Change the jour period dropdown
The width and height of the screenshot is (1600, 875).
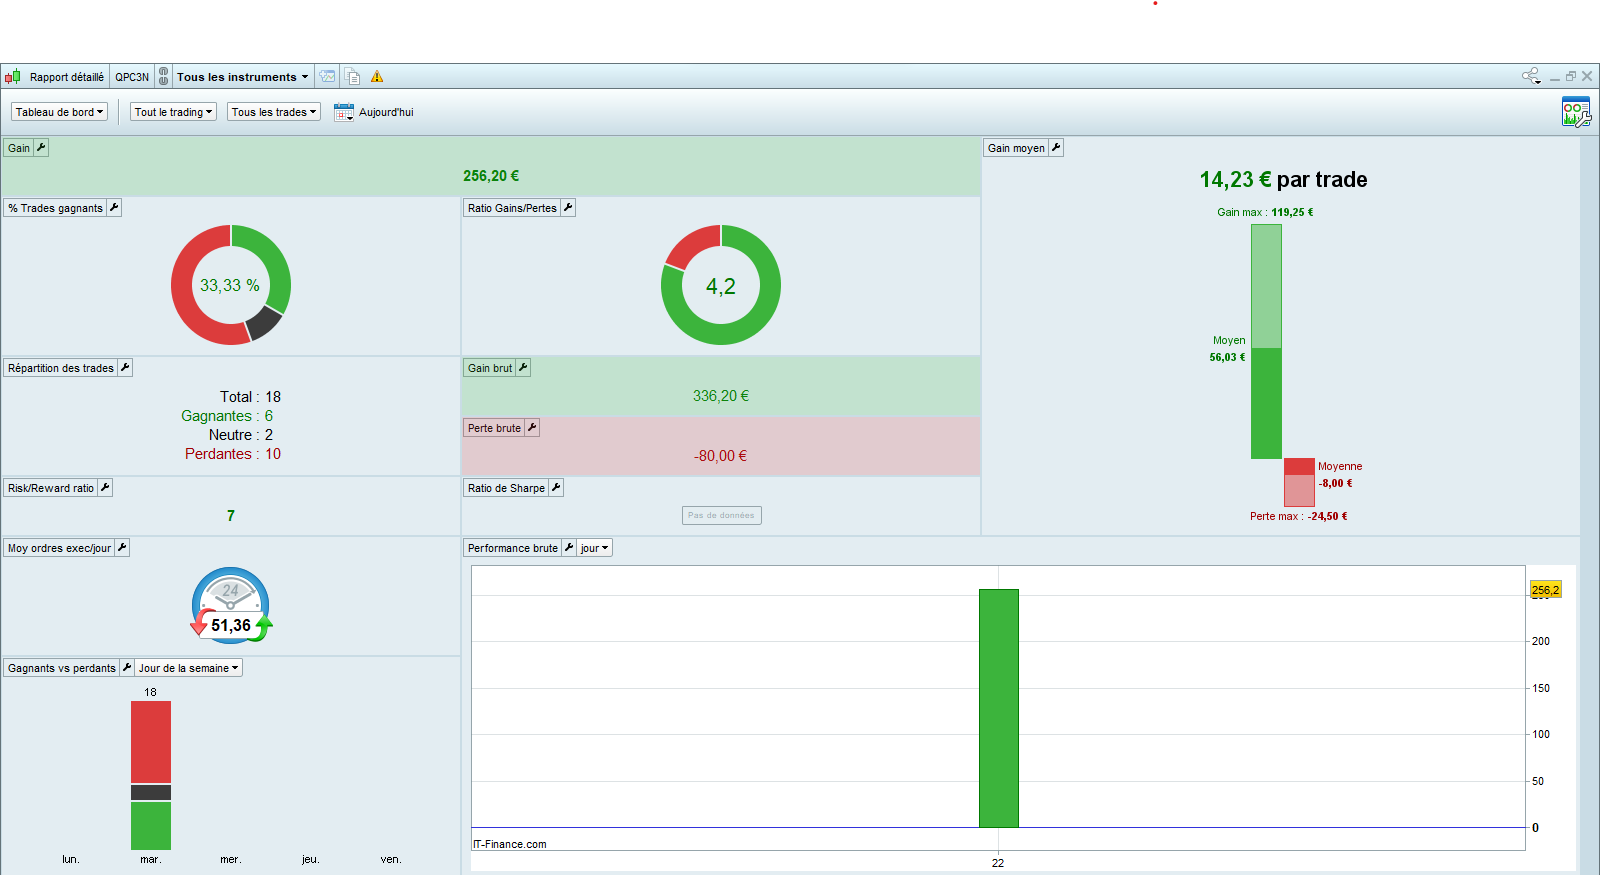point(594,548)
